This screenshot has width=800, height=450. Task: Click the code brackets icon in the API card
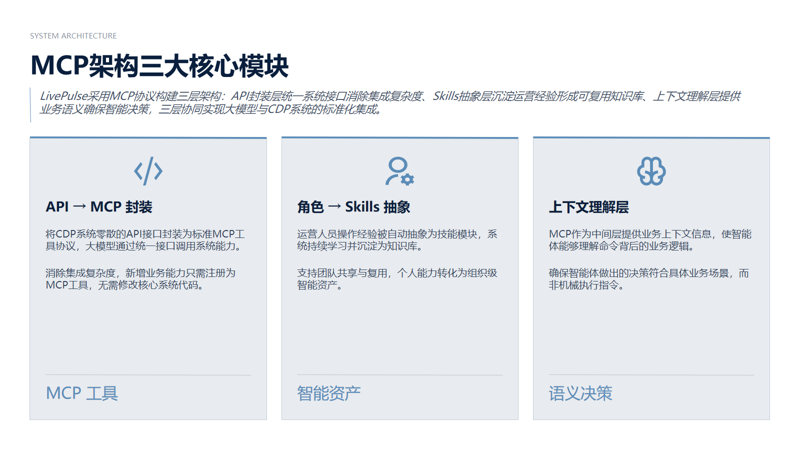(148, 171)
